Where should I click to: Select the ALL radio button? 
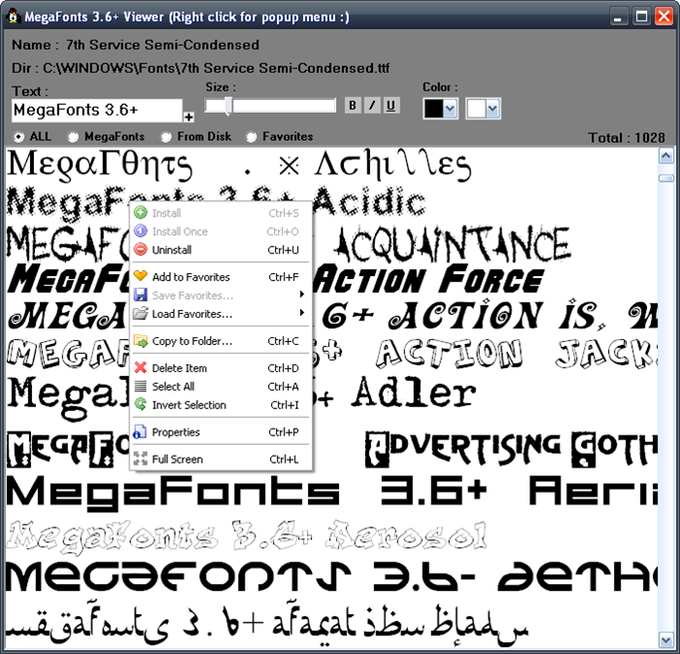[x=19, y=137]
